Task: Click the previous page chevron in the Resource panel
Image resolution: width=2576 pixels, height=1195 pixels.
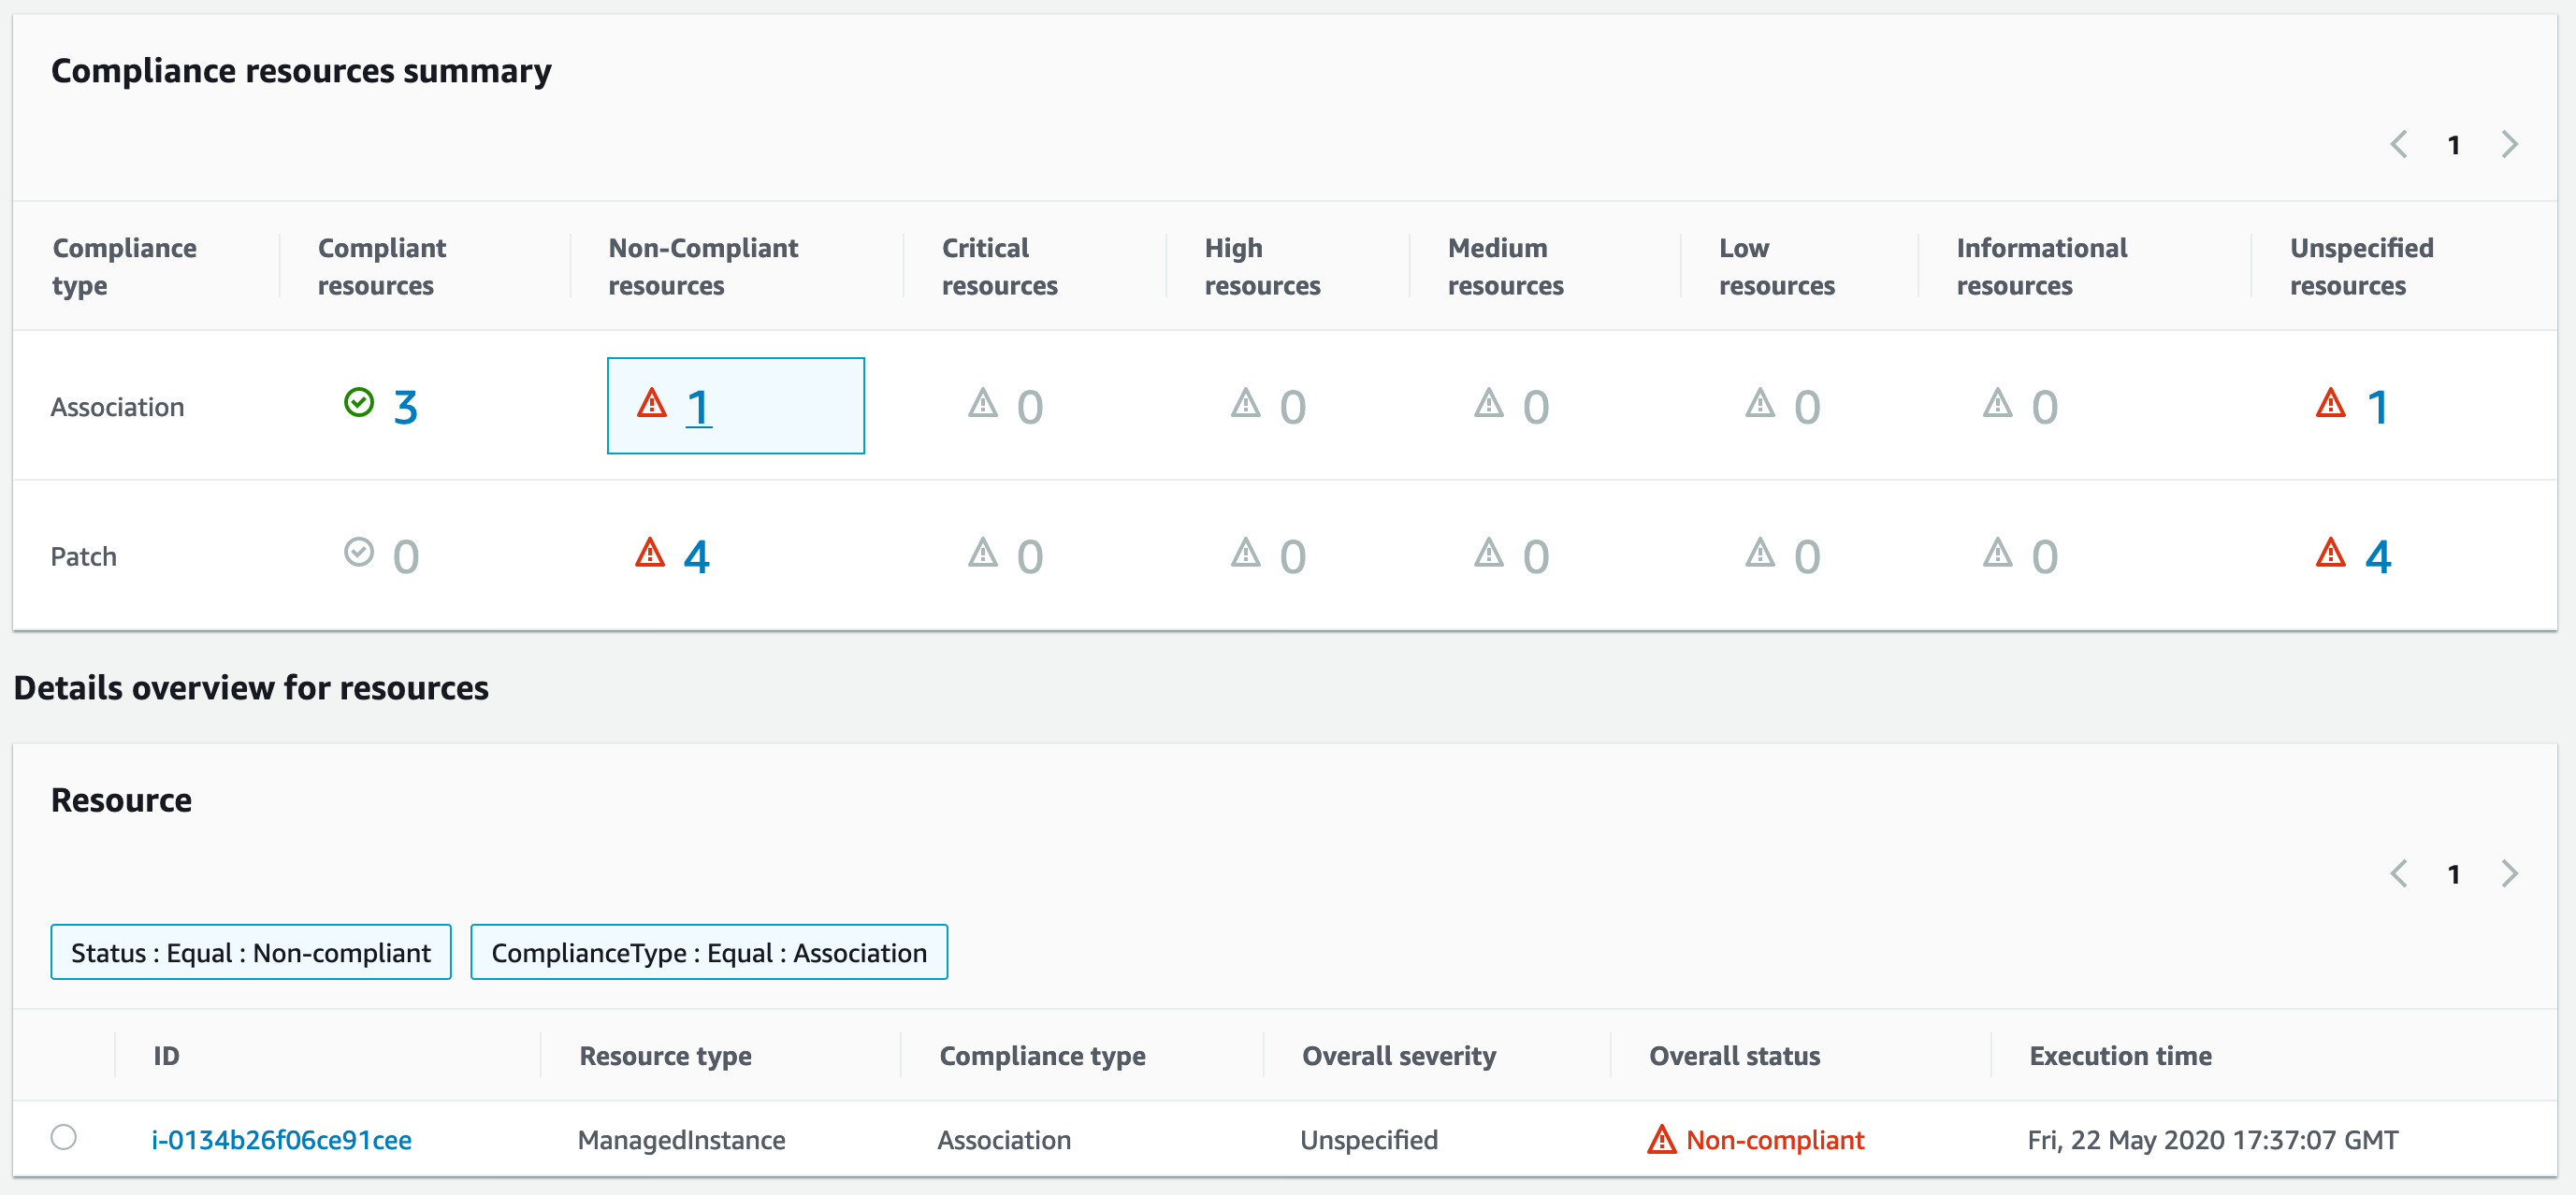Action: click(2399, 873)
